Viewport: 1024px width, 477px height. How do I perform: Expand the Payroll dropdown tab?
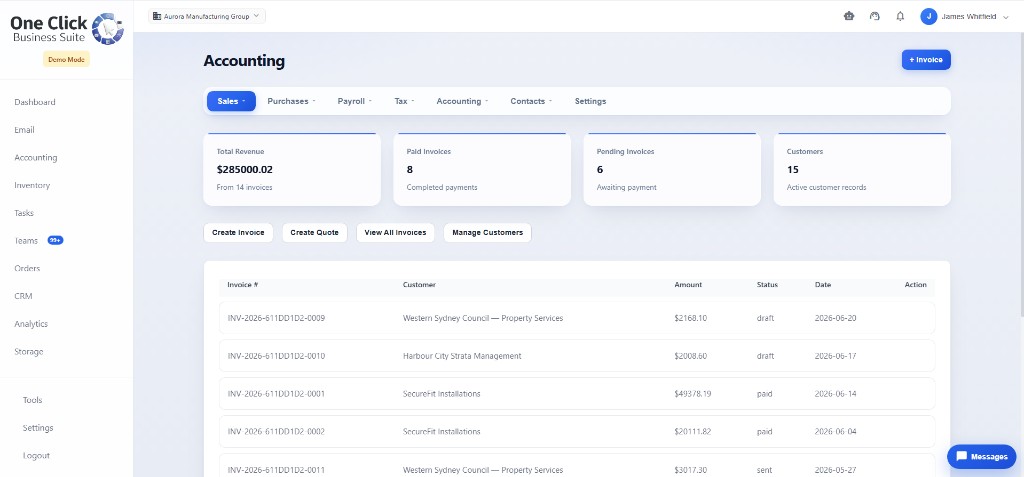[355, 101]
